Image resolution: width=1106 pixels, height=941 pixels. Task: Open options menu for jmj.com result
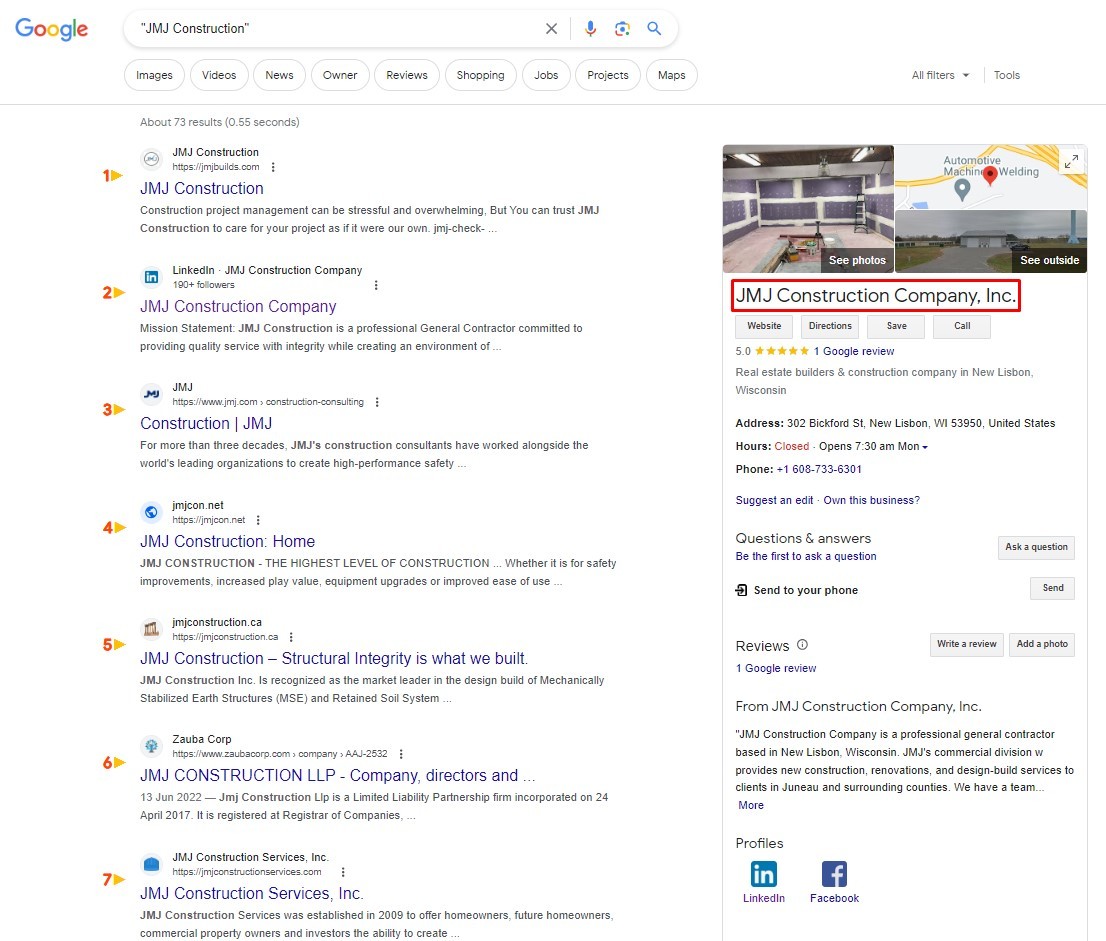(x=377, y=402)
